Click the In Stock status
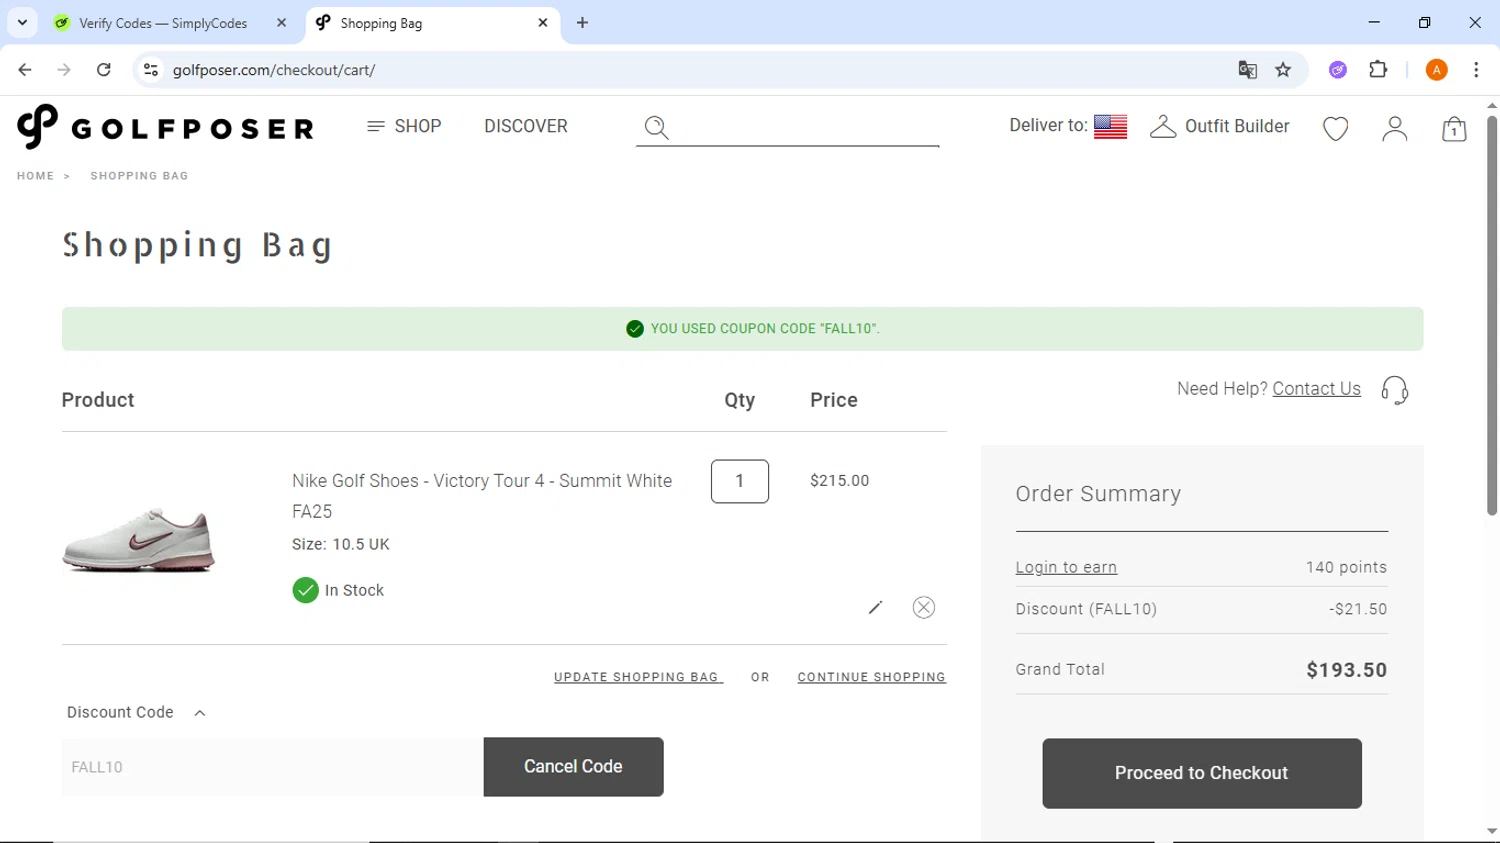Viewport: 1500px width, 843px height. coord(338,590)
